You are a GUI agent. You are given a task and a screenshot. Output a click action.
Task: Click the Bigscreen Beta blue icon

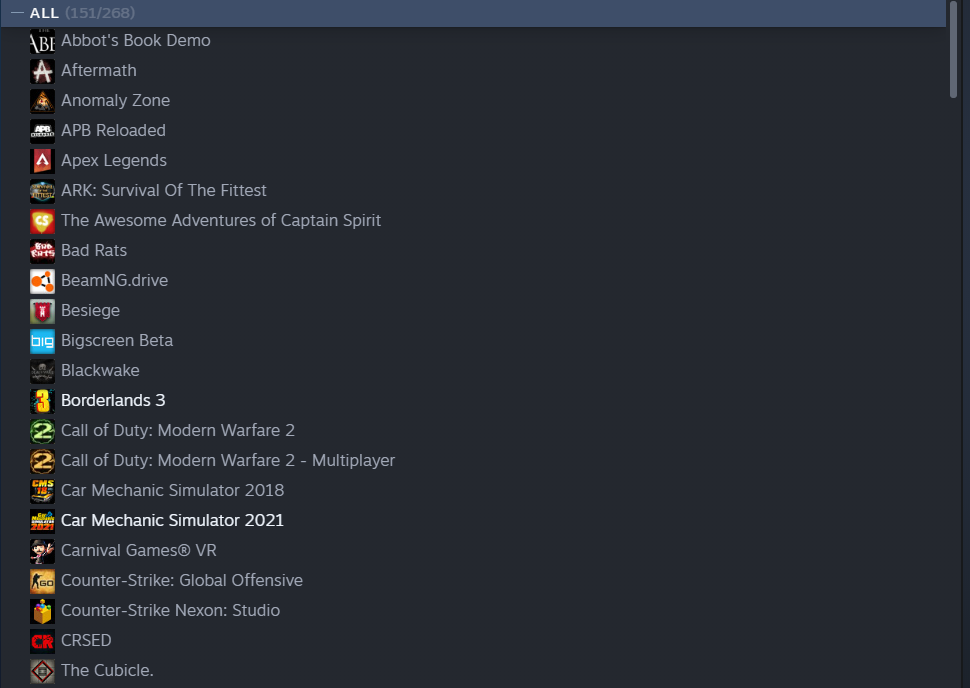point(42,340)
